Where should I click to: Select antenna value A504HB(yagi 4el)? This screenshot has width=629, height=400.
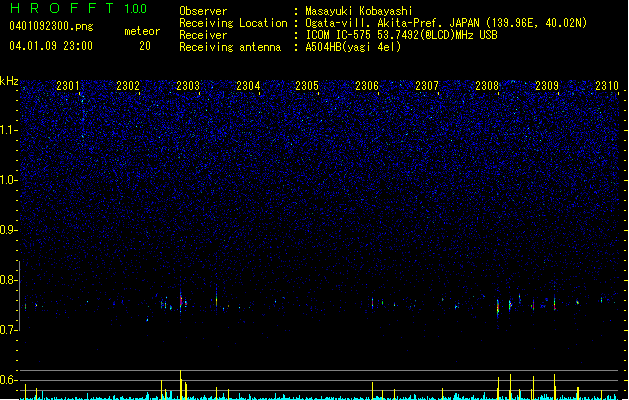point(353,47)
